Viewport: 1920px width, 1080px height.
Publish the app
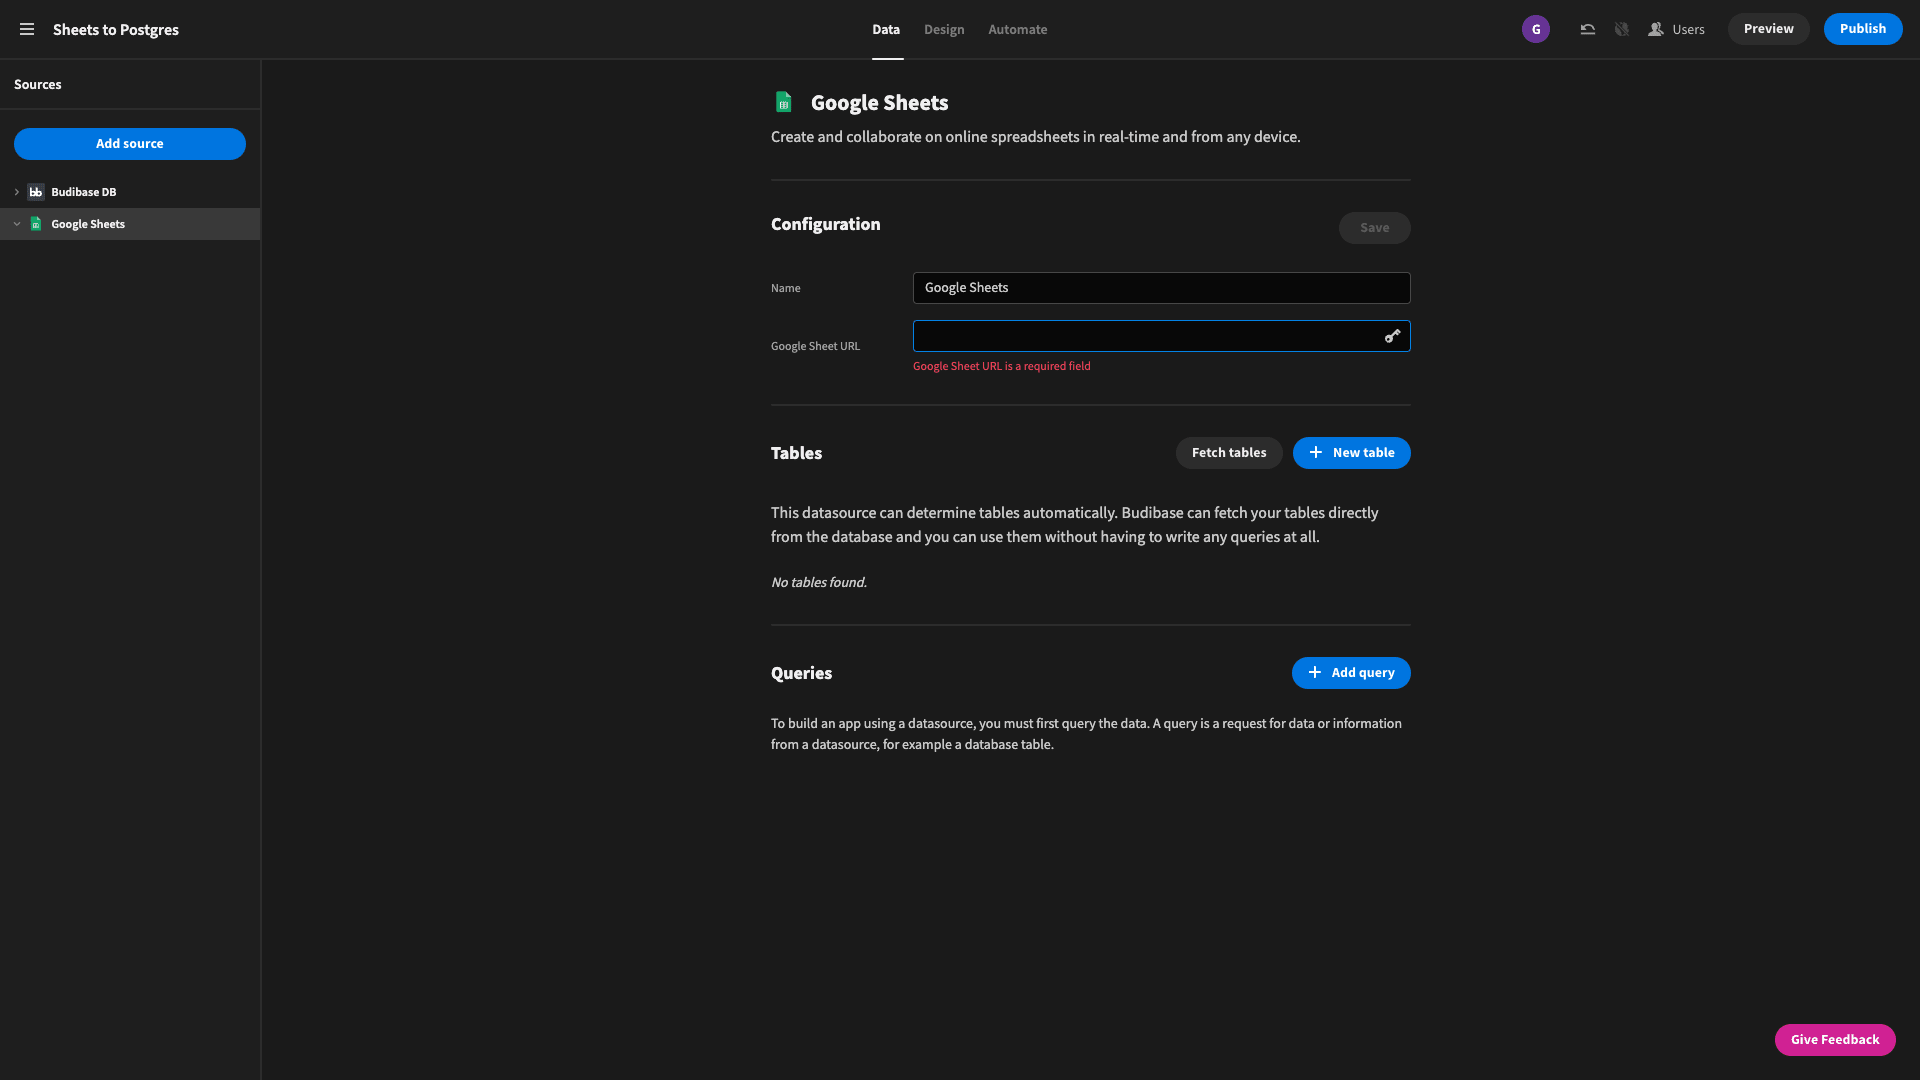[1863, 29]
